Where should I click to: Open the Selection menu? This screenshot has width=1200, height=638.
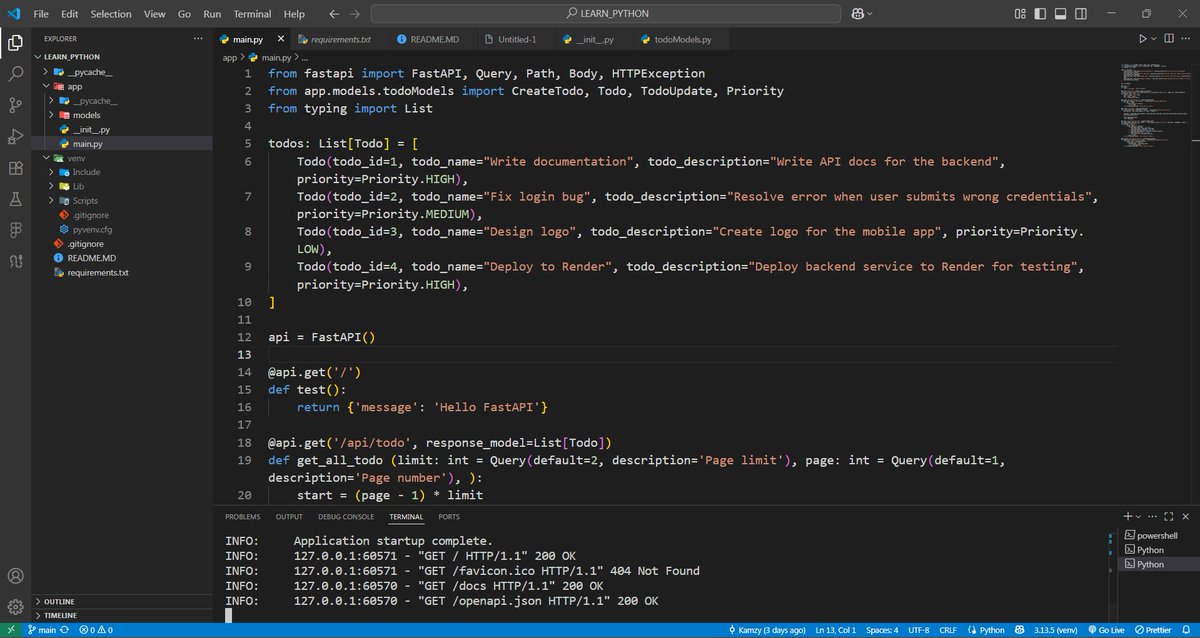tap(111, 14)
